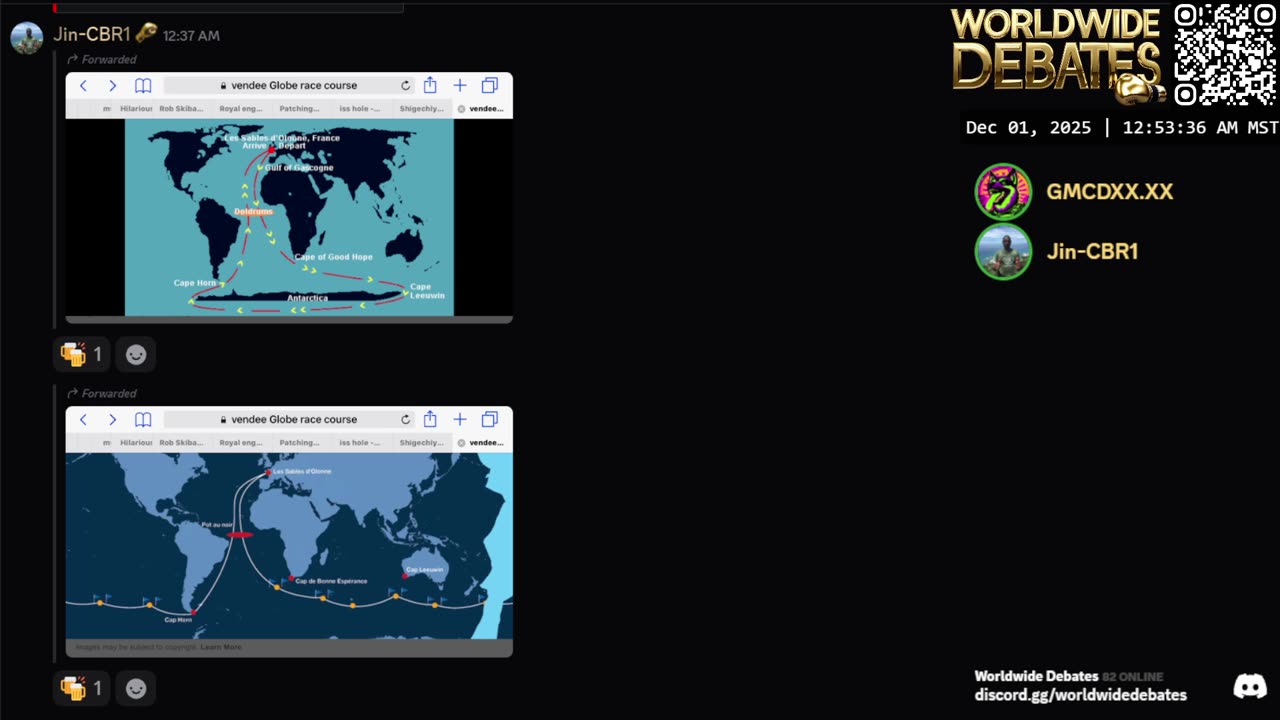Click the Jin-CBR1 name in the speaker list
The width and height of the screenshot is (1280, 720).
[1092, 252]
